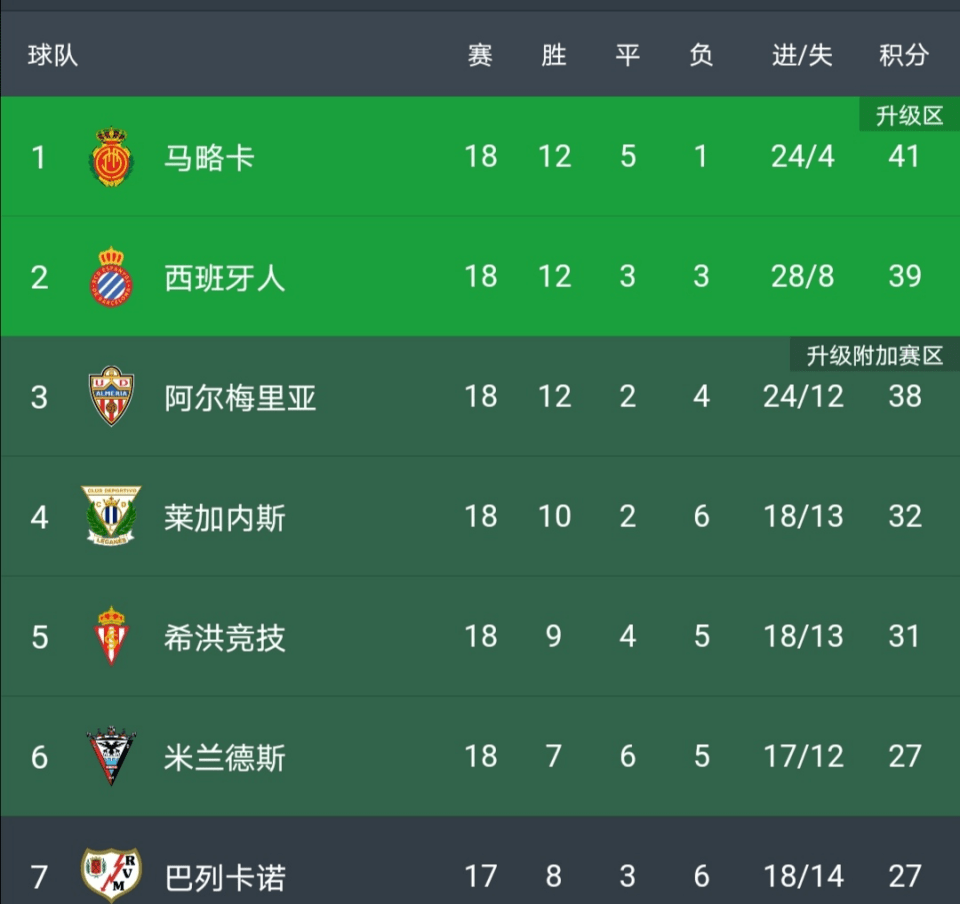The height and width of the screenshot is (904, 960).
Task: Click the 胜 column header
Action: click(x=554, y=55)
